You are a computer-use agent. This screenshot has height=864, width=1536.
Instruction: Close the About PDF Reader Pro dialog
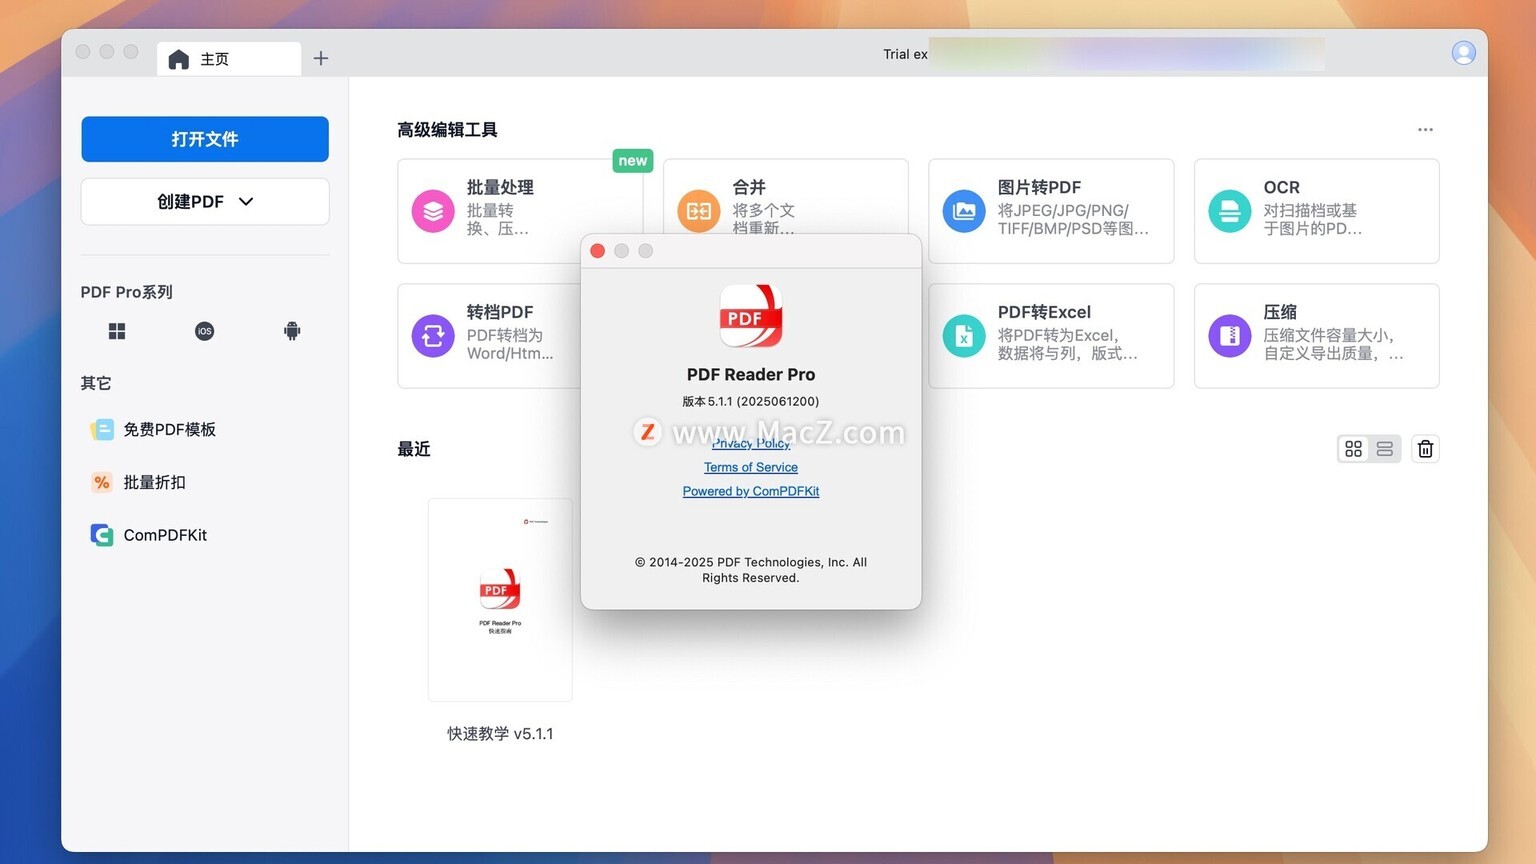pyautogui.click(x=598, y=251)
